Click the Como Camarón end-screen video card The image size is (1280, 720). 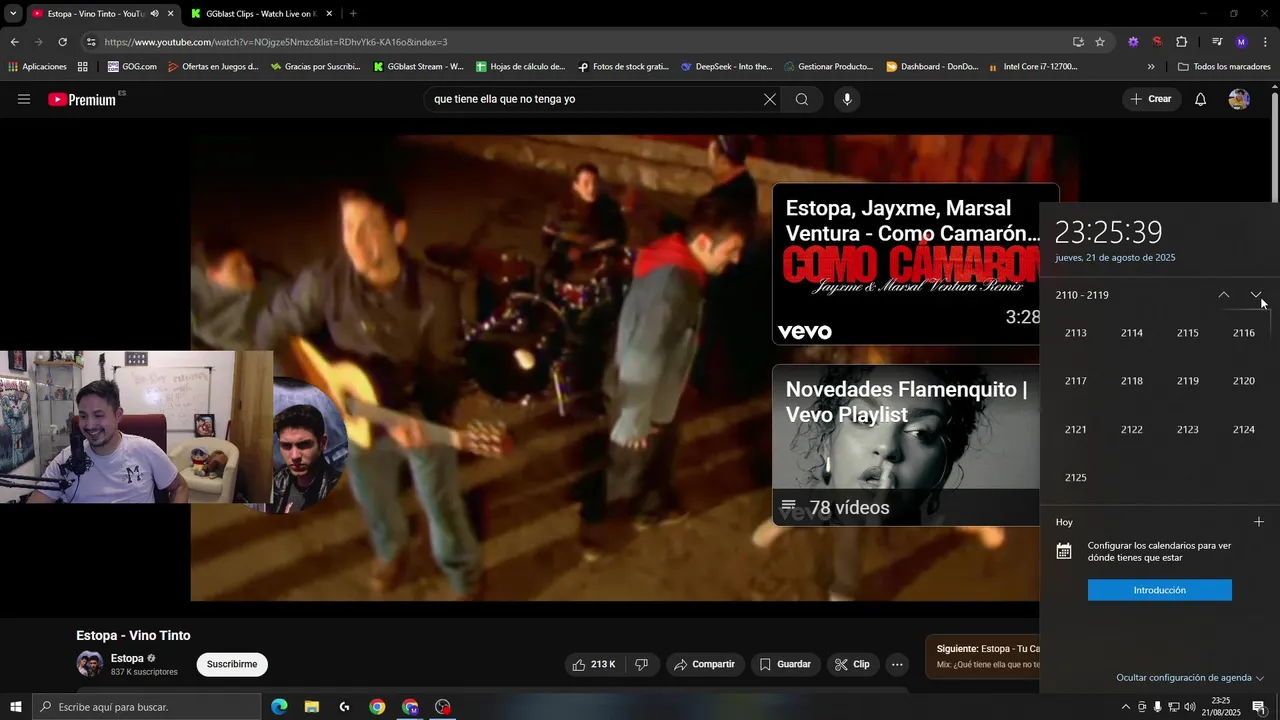pyautogui.click(x=906, y=264)
